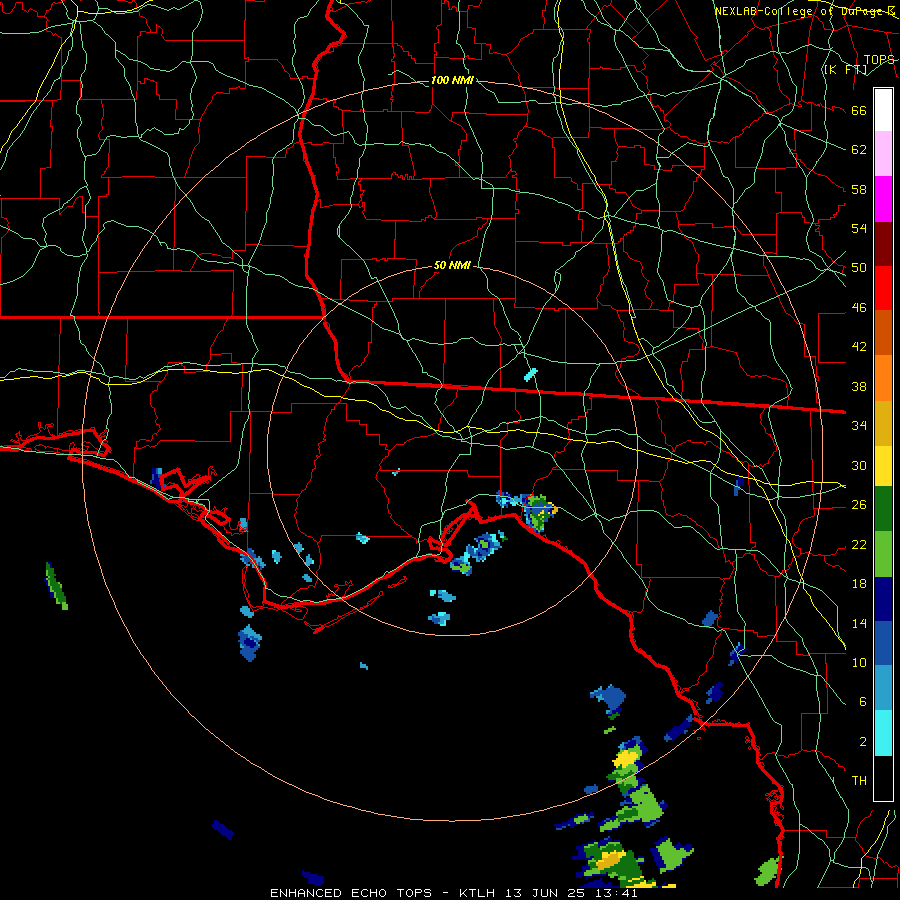Click the 50 legend value
The width and height of the screenshot is (900, 900).
coord(859,268)
